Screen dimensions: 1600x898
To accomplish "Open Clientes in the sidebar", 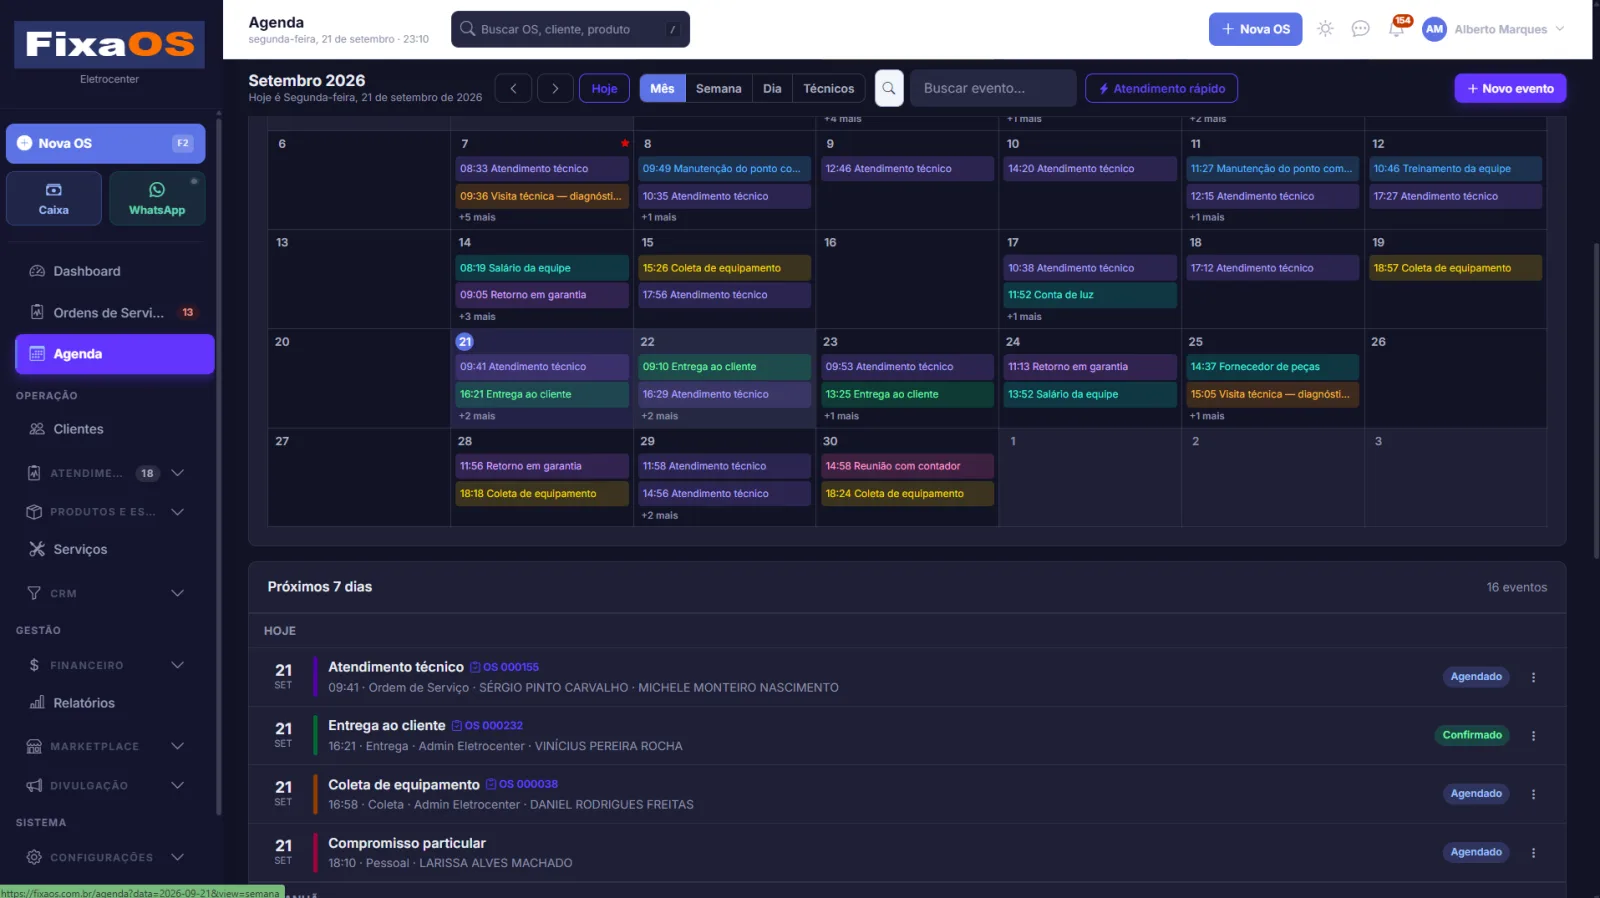I will click(114, 429).
